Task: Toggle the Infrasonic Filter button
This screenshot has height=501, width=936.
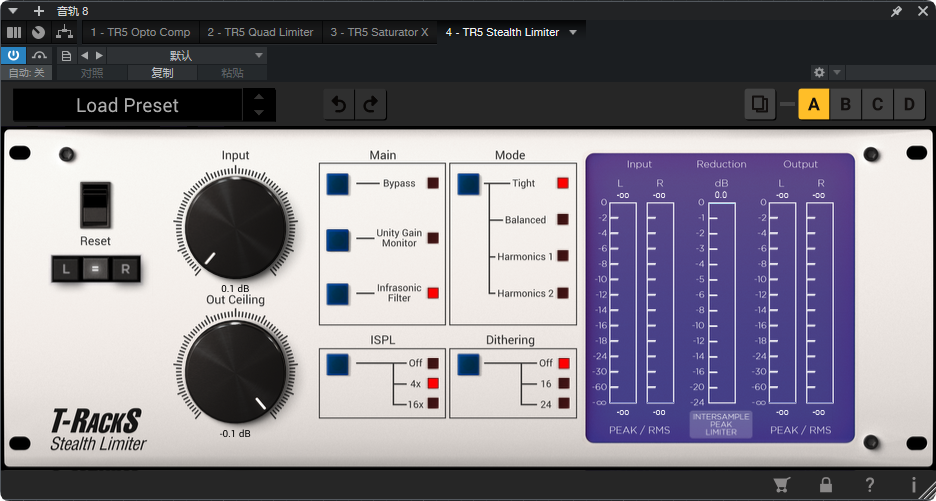Action: (x=337, y=294)
